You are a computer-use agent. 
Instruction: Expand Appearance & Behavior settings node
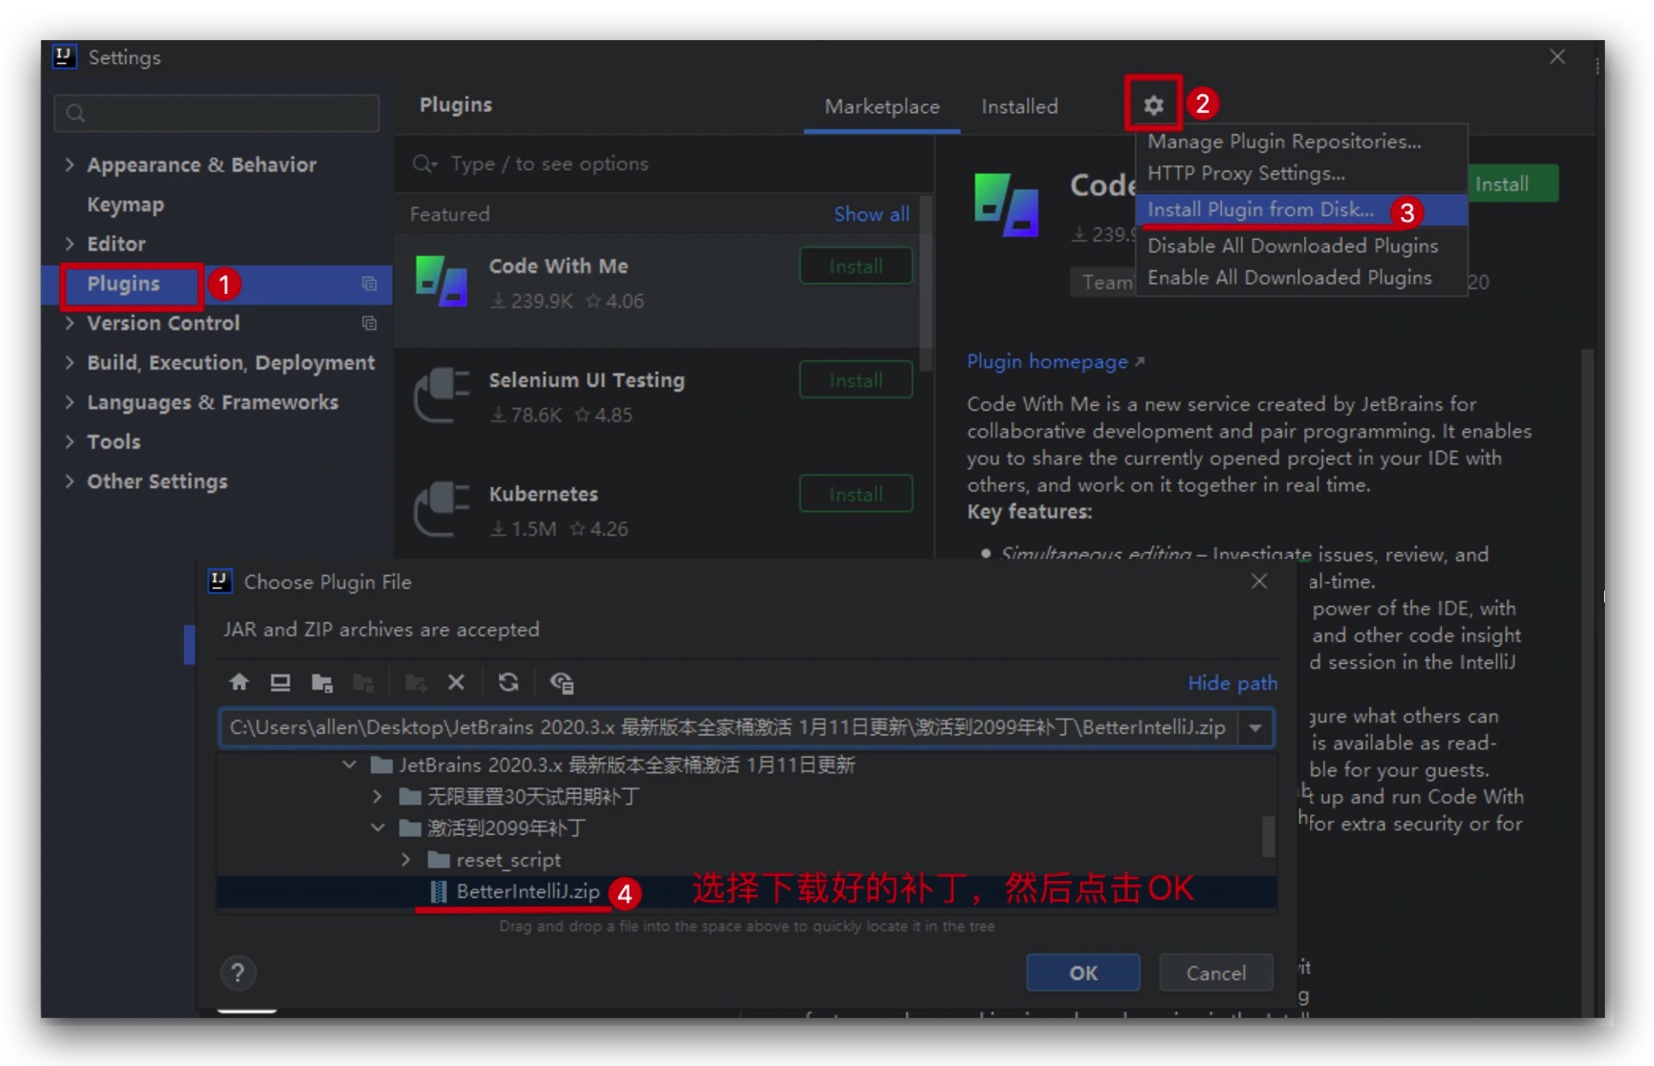pyautogui.click(x=69, y=164)
